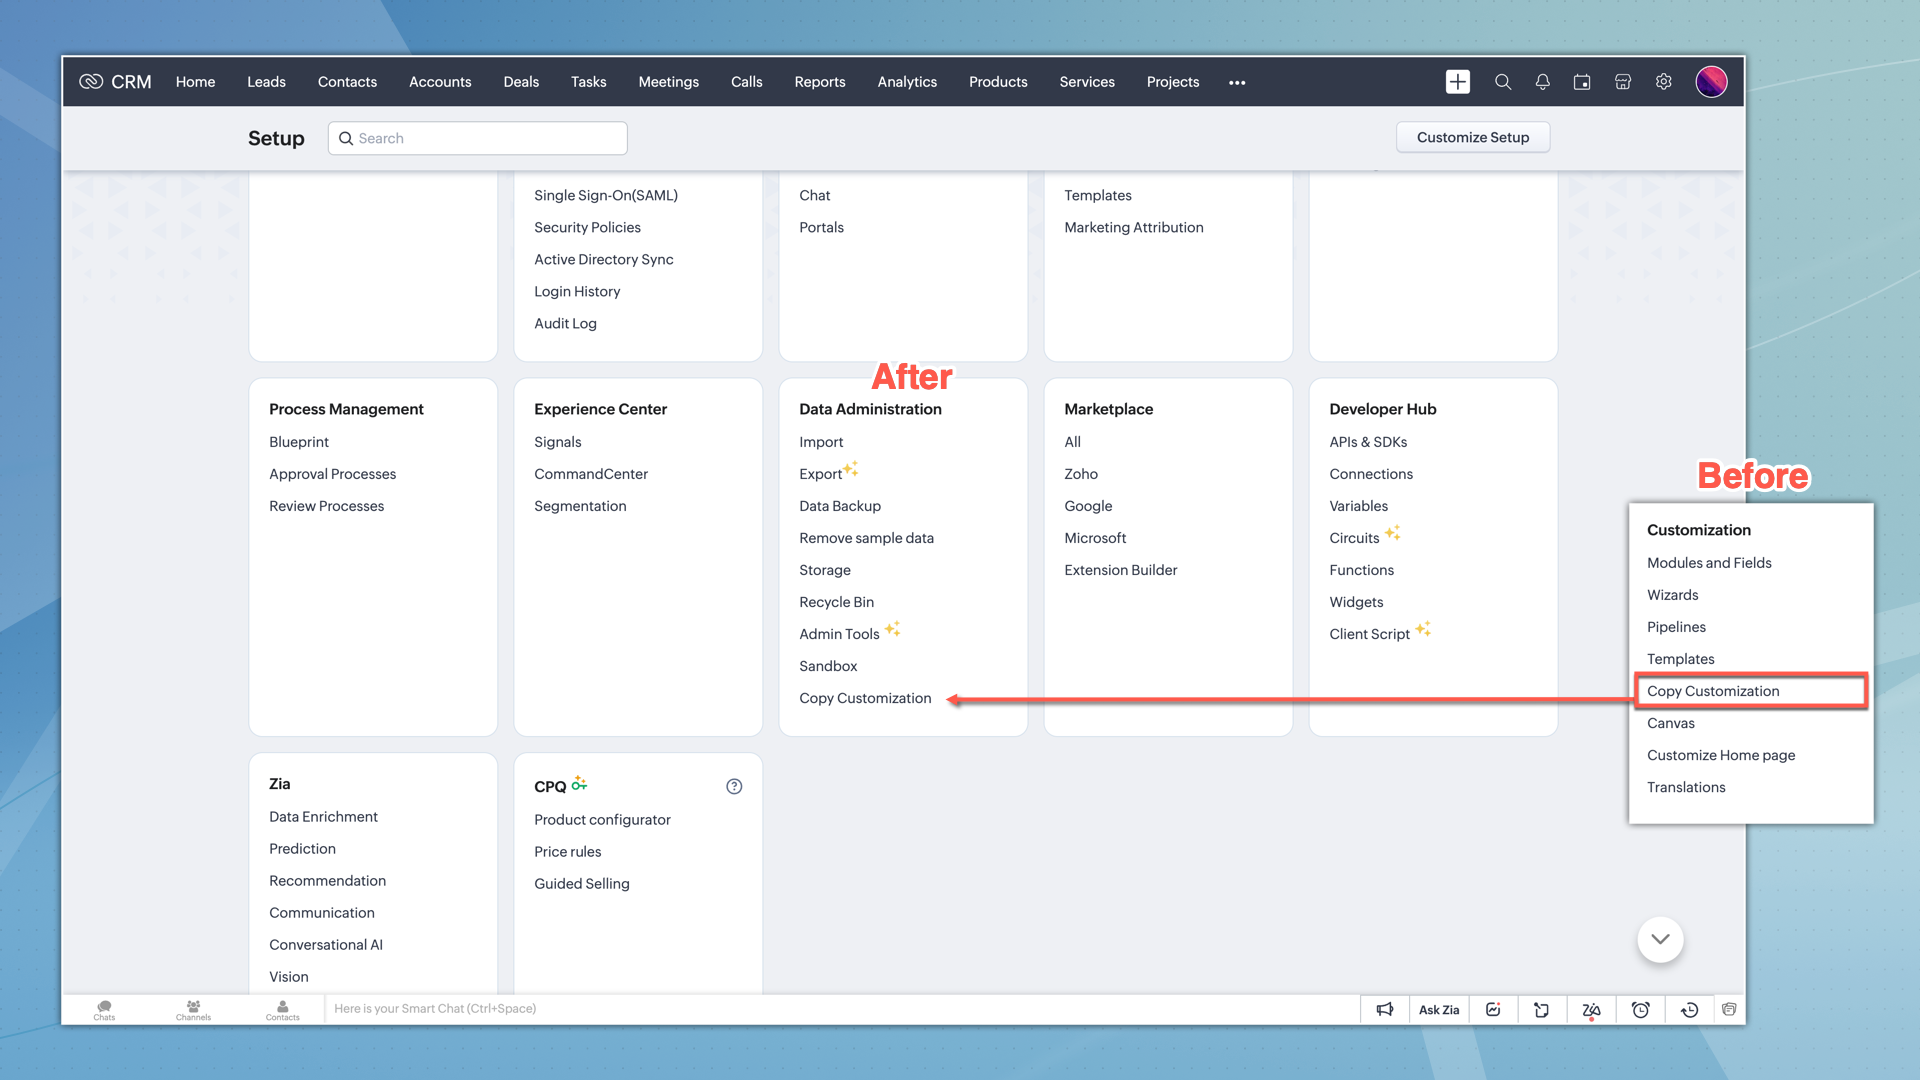
Task: Open the Chats icon in bottom bar
Action: pyautogui.click(x=104, y=1009)
